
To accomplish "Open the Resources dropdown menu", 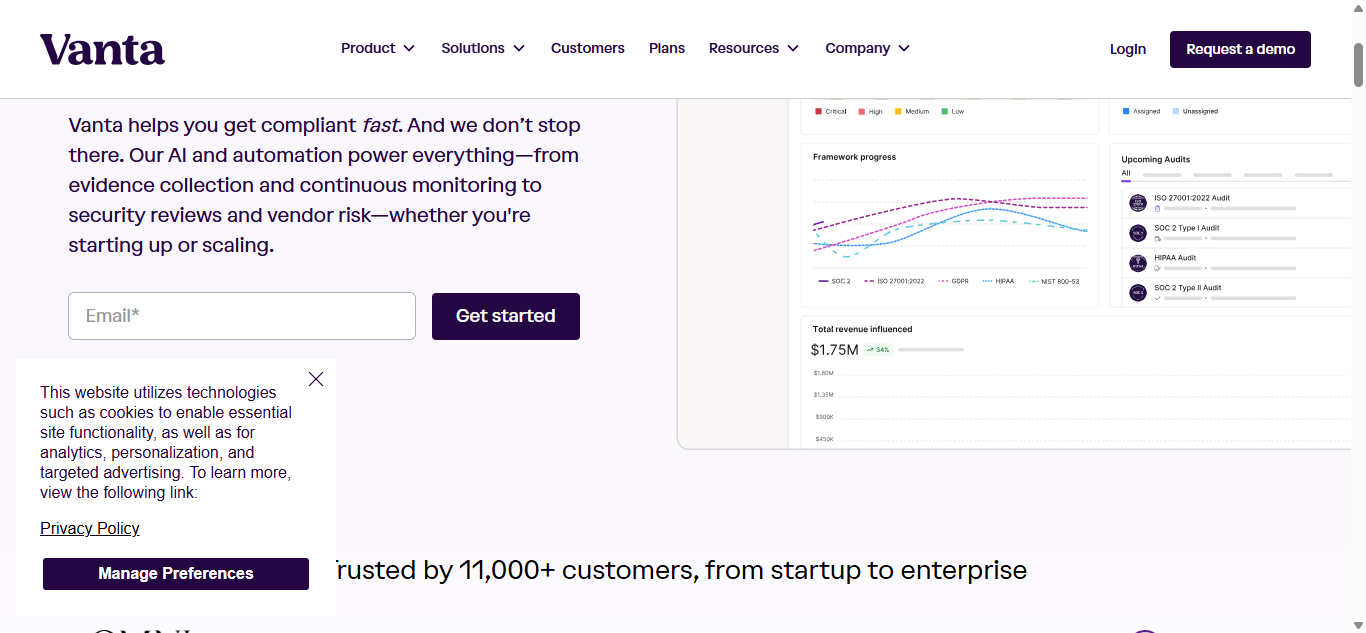I will [754, 48].
